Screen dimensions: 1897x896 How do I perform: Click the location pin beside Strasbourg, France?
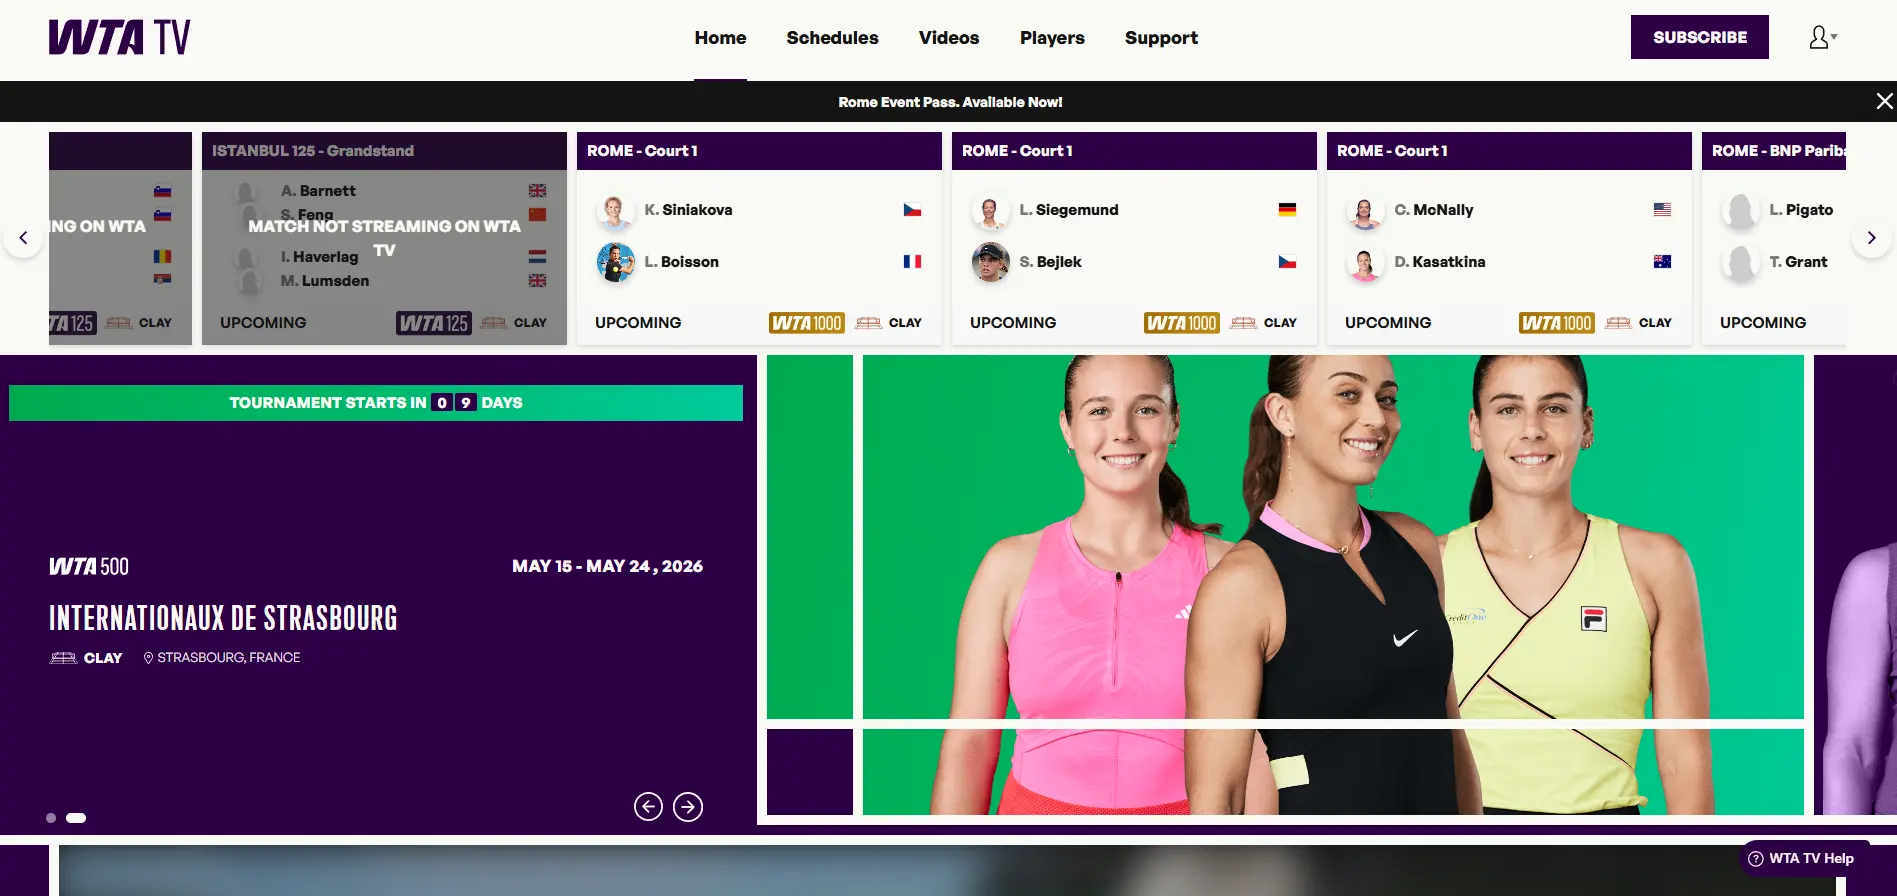click(x=148, y=658)
